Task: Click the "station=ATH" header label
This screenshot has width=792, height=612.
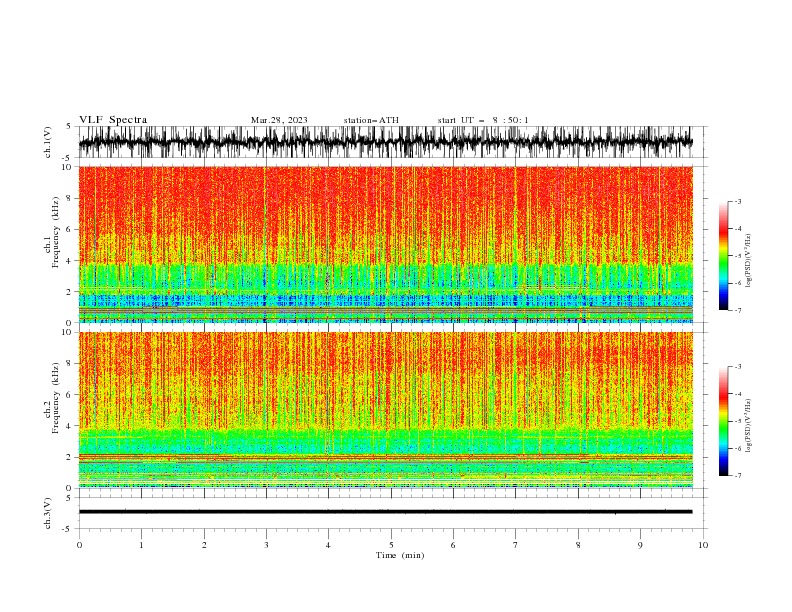Action: [x=371, y=120]
